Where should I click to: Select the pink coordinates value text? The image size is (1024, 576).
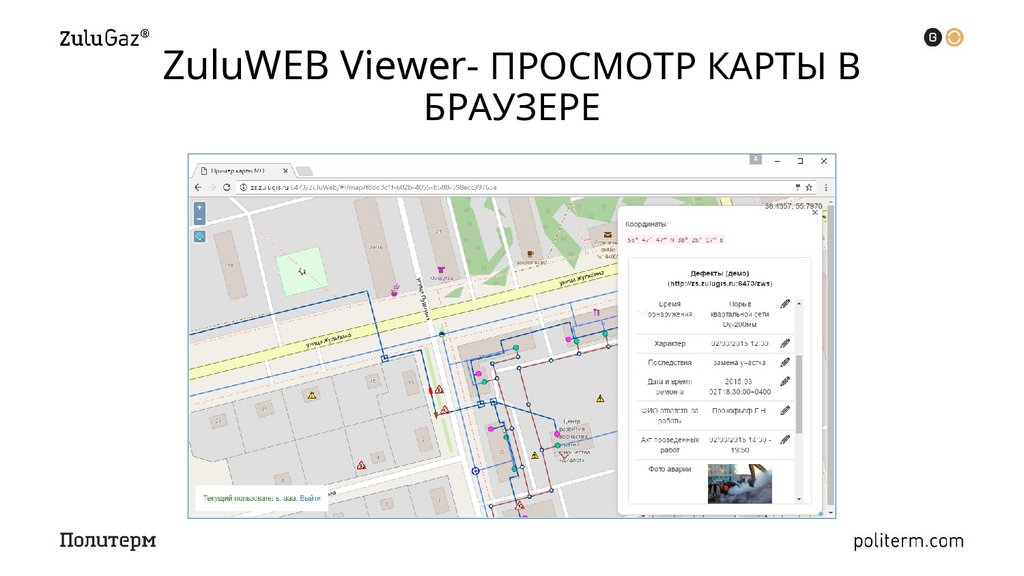[x=677, y=238]
